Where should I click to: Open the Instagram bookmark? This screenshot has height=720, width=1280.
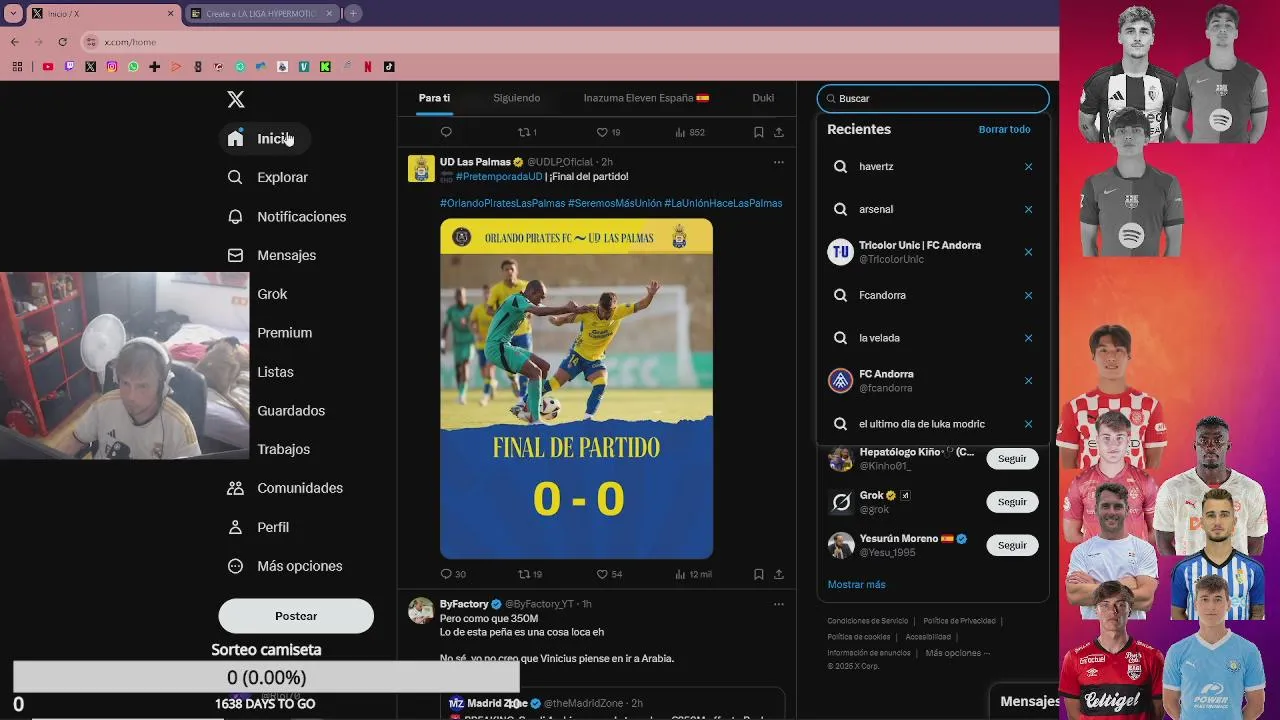click(x=111, y=67)
